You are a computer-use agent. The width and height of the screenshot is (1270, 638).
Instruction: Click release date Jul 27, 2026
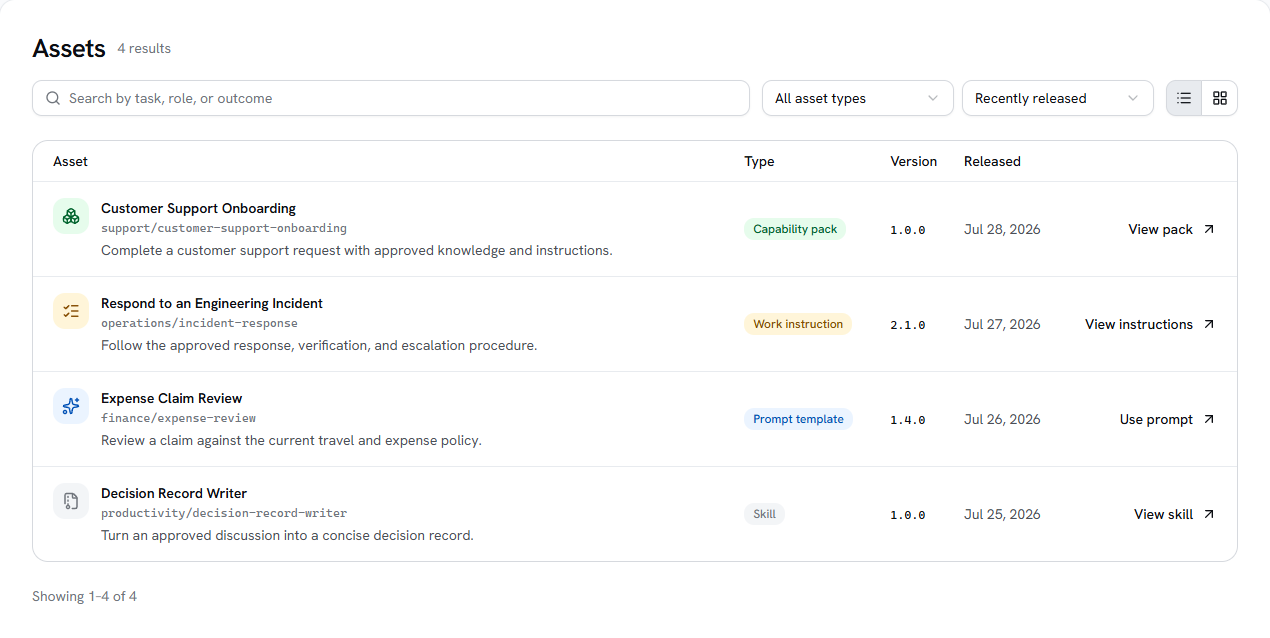(x=1002, y=324)
